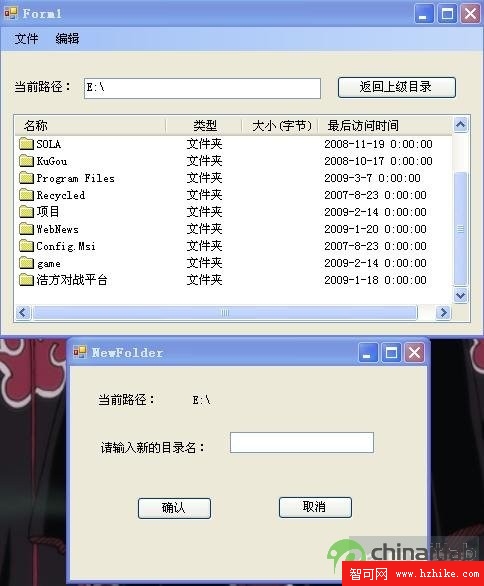Screen dimensions: 484x586
Task: Focus the new directory name field
Action: 302,442
